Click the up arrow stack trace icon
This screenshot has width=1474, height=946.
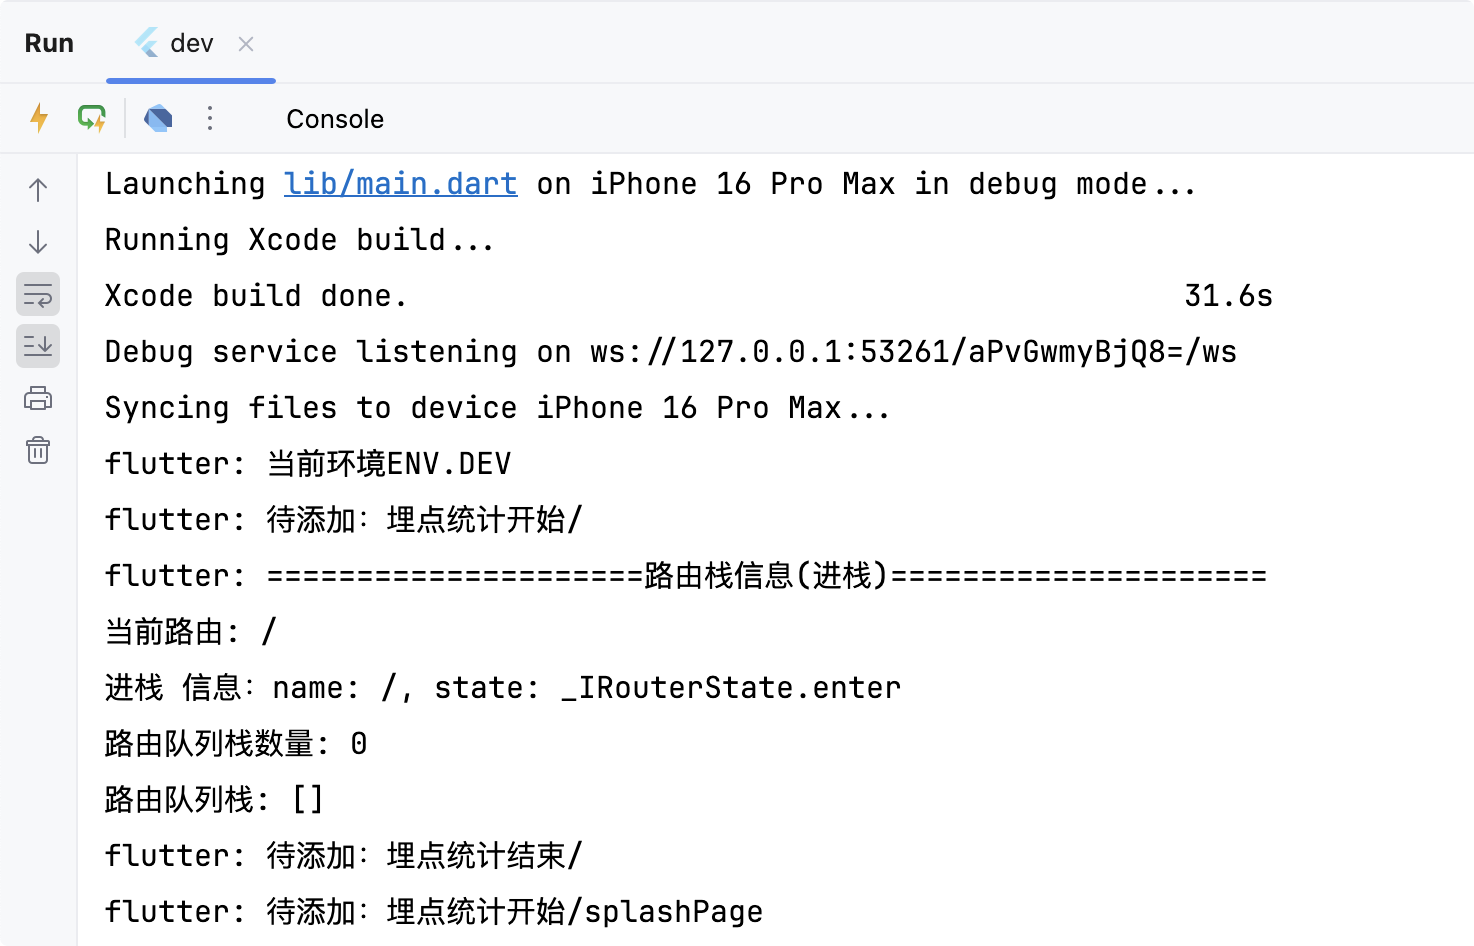[38, 190]
